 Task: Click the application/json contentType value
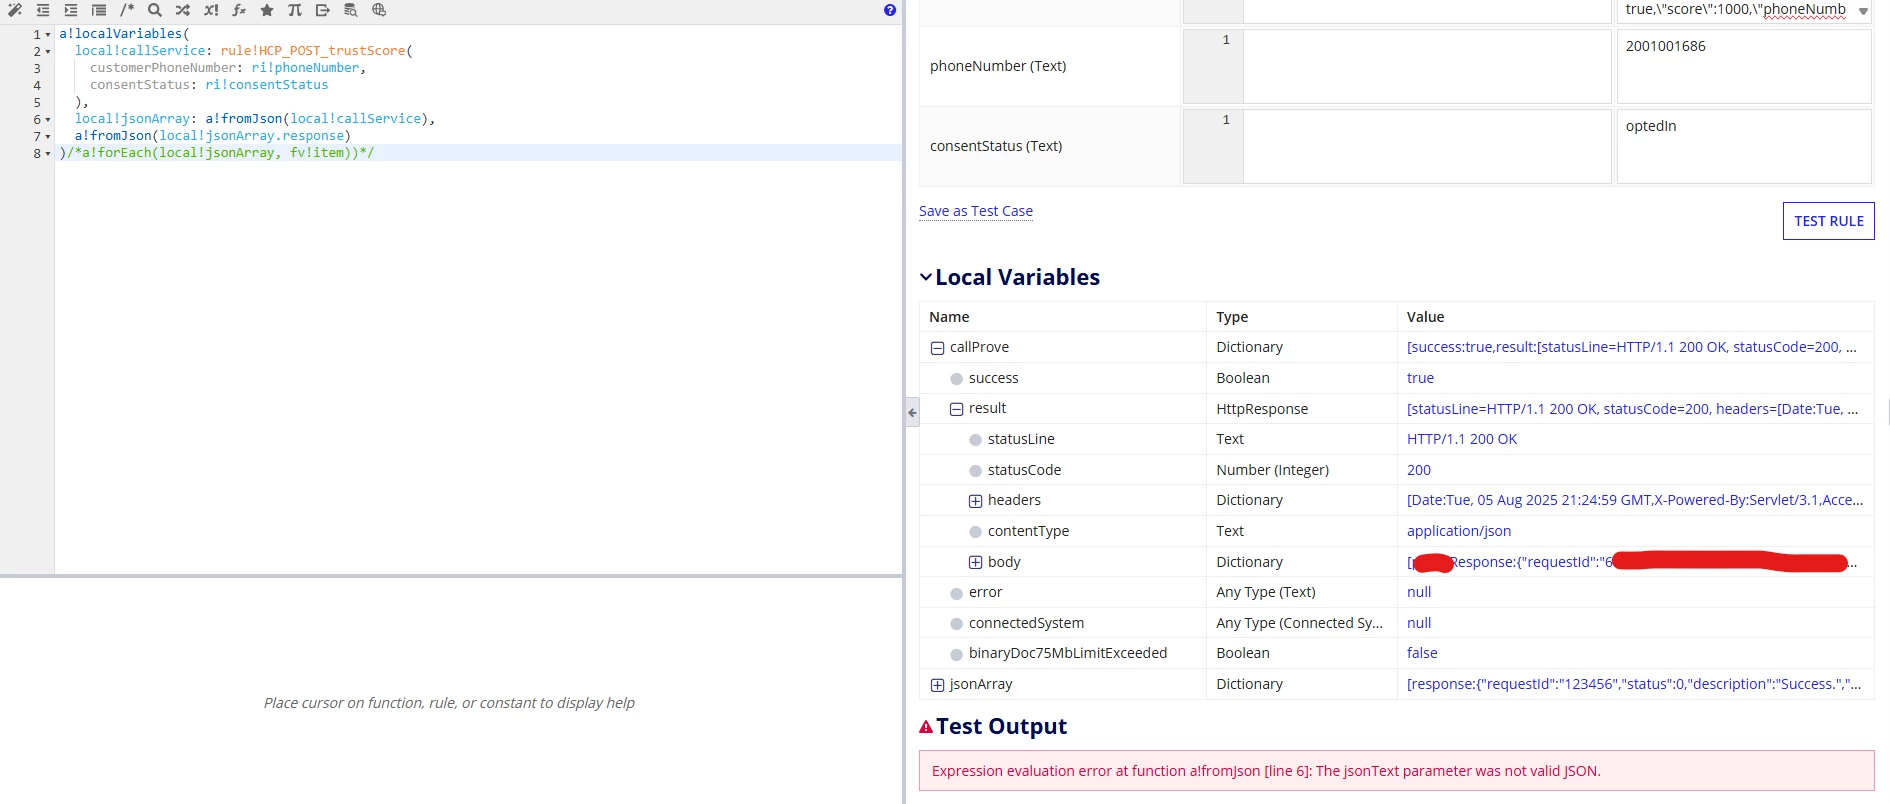(x=1458, y=531)
